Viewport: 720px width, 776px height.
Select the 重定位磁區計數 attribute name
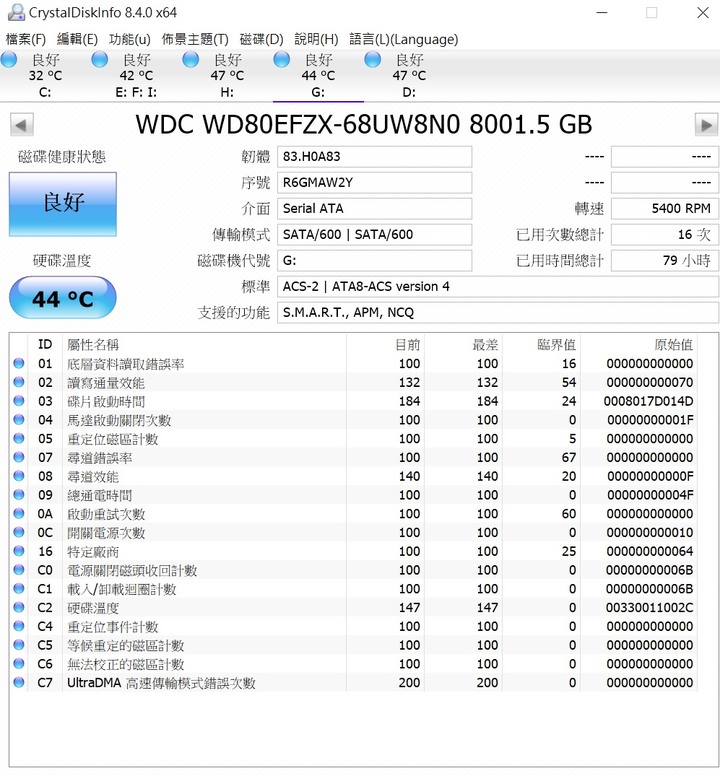[x=112, y=439]
